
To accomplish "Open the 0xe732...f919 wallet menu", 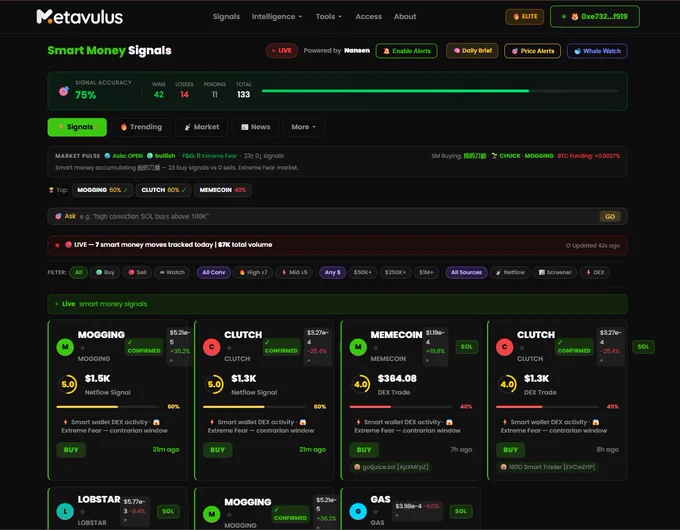I will coord(595,16).
